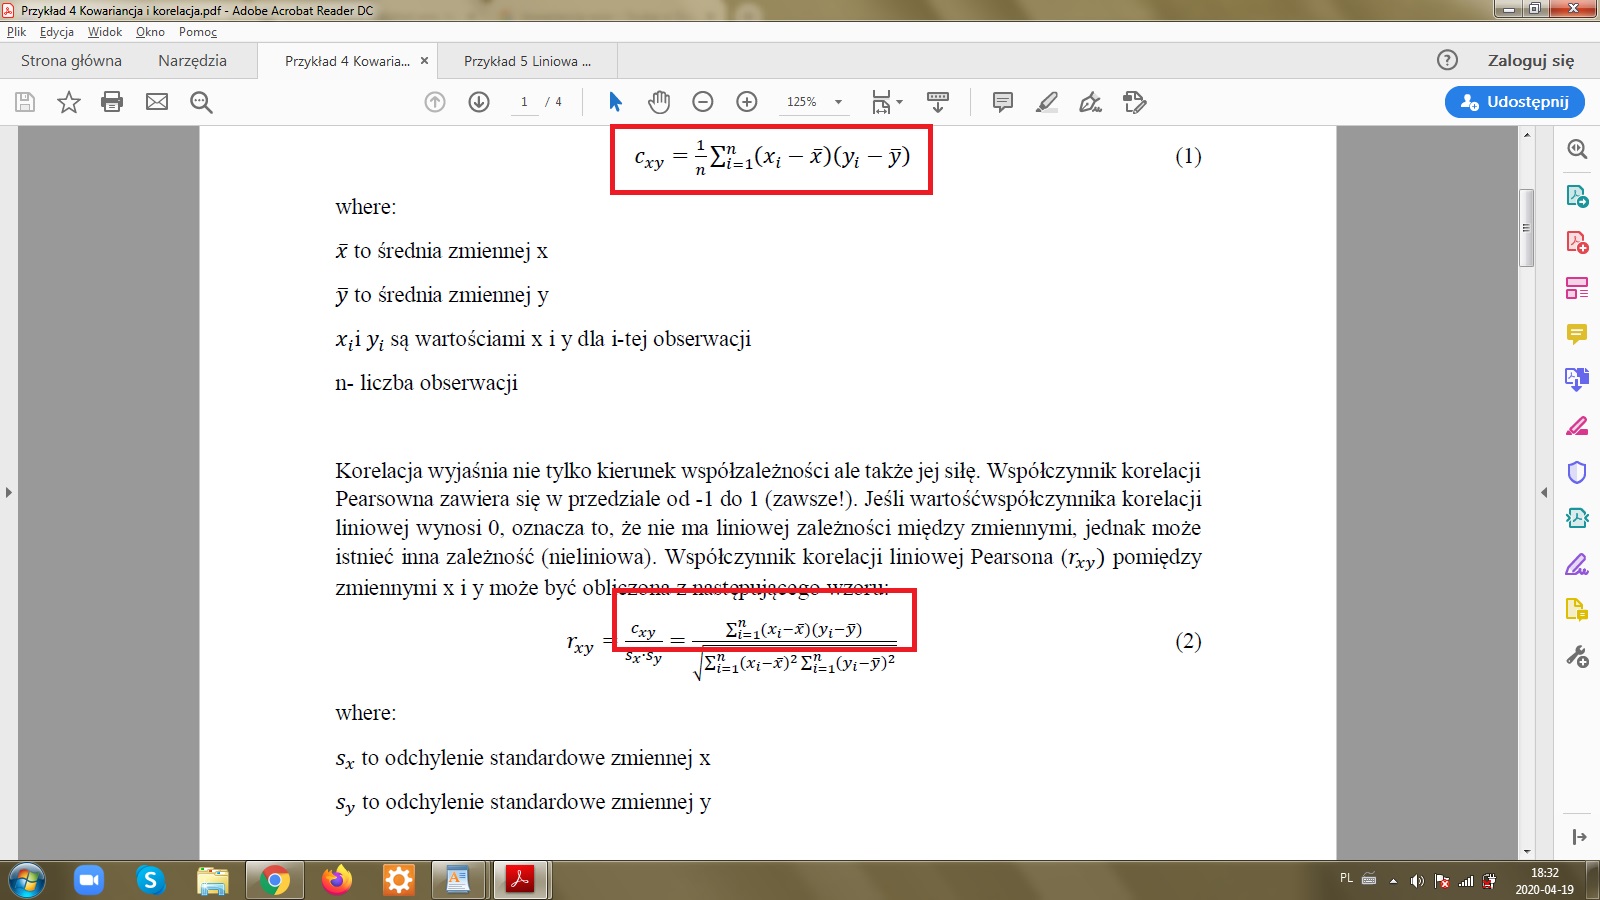Viewport: 1600px width, 900px height.
Task: Open Redact pink pen sidebar tool
Action: [1577, 426]
